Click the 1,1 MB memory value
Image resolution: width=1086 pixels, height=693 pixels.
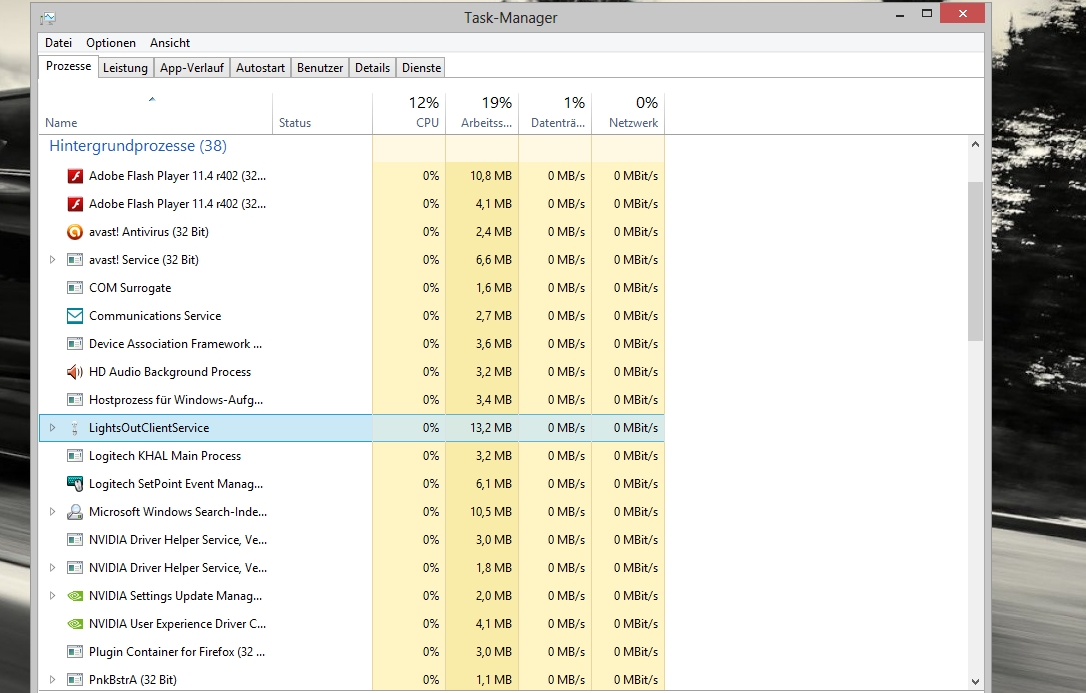(x=494, y=680)
